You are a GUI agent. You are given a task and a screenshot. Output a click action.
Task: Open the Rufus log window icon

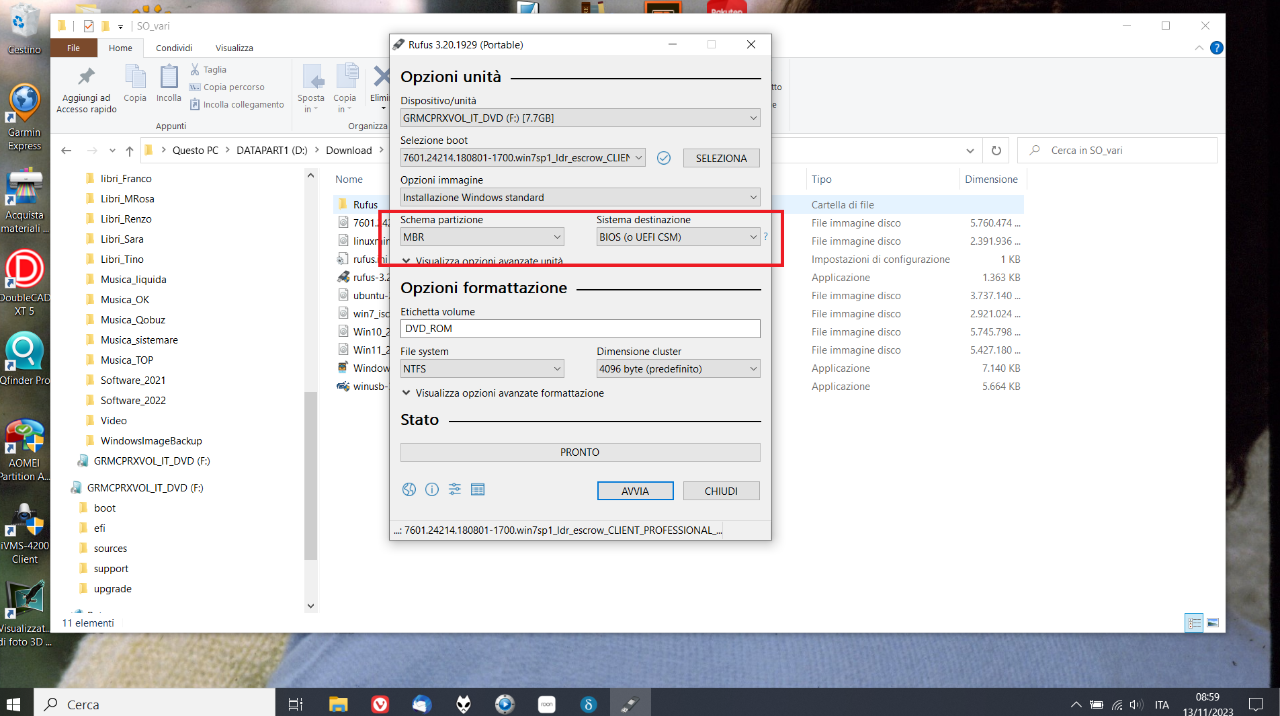click(x=478, y=490)
